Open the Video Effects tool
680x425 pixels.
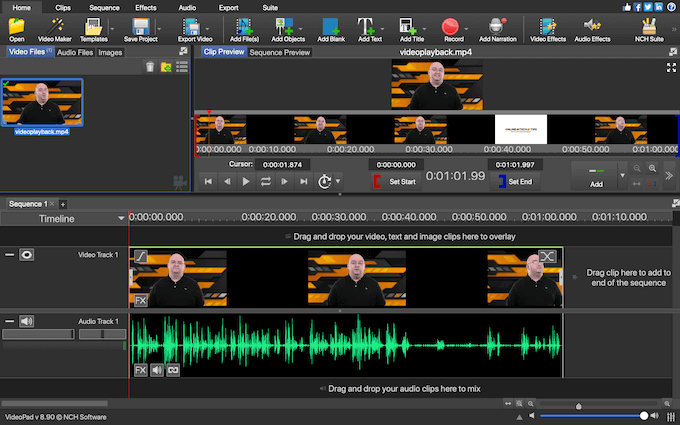click(547, 27)
